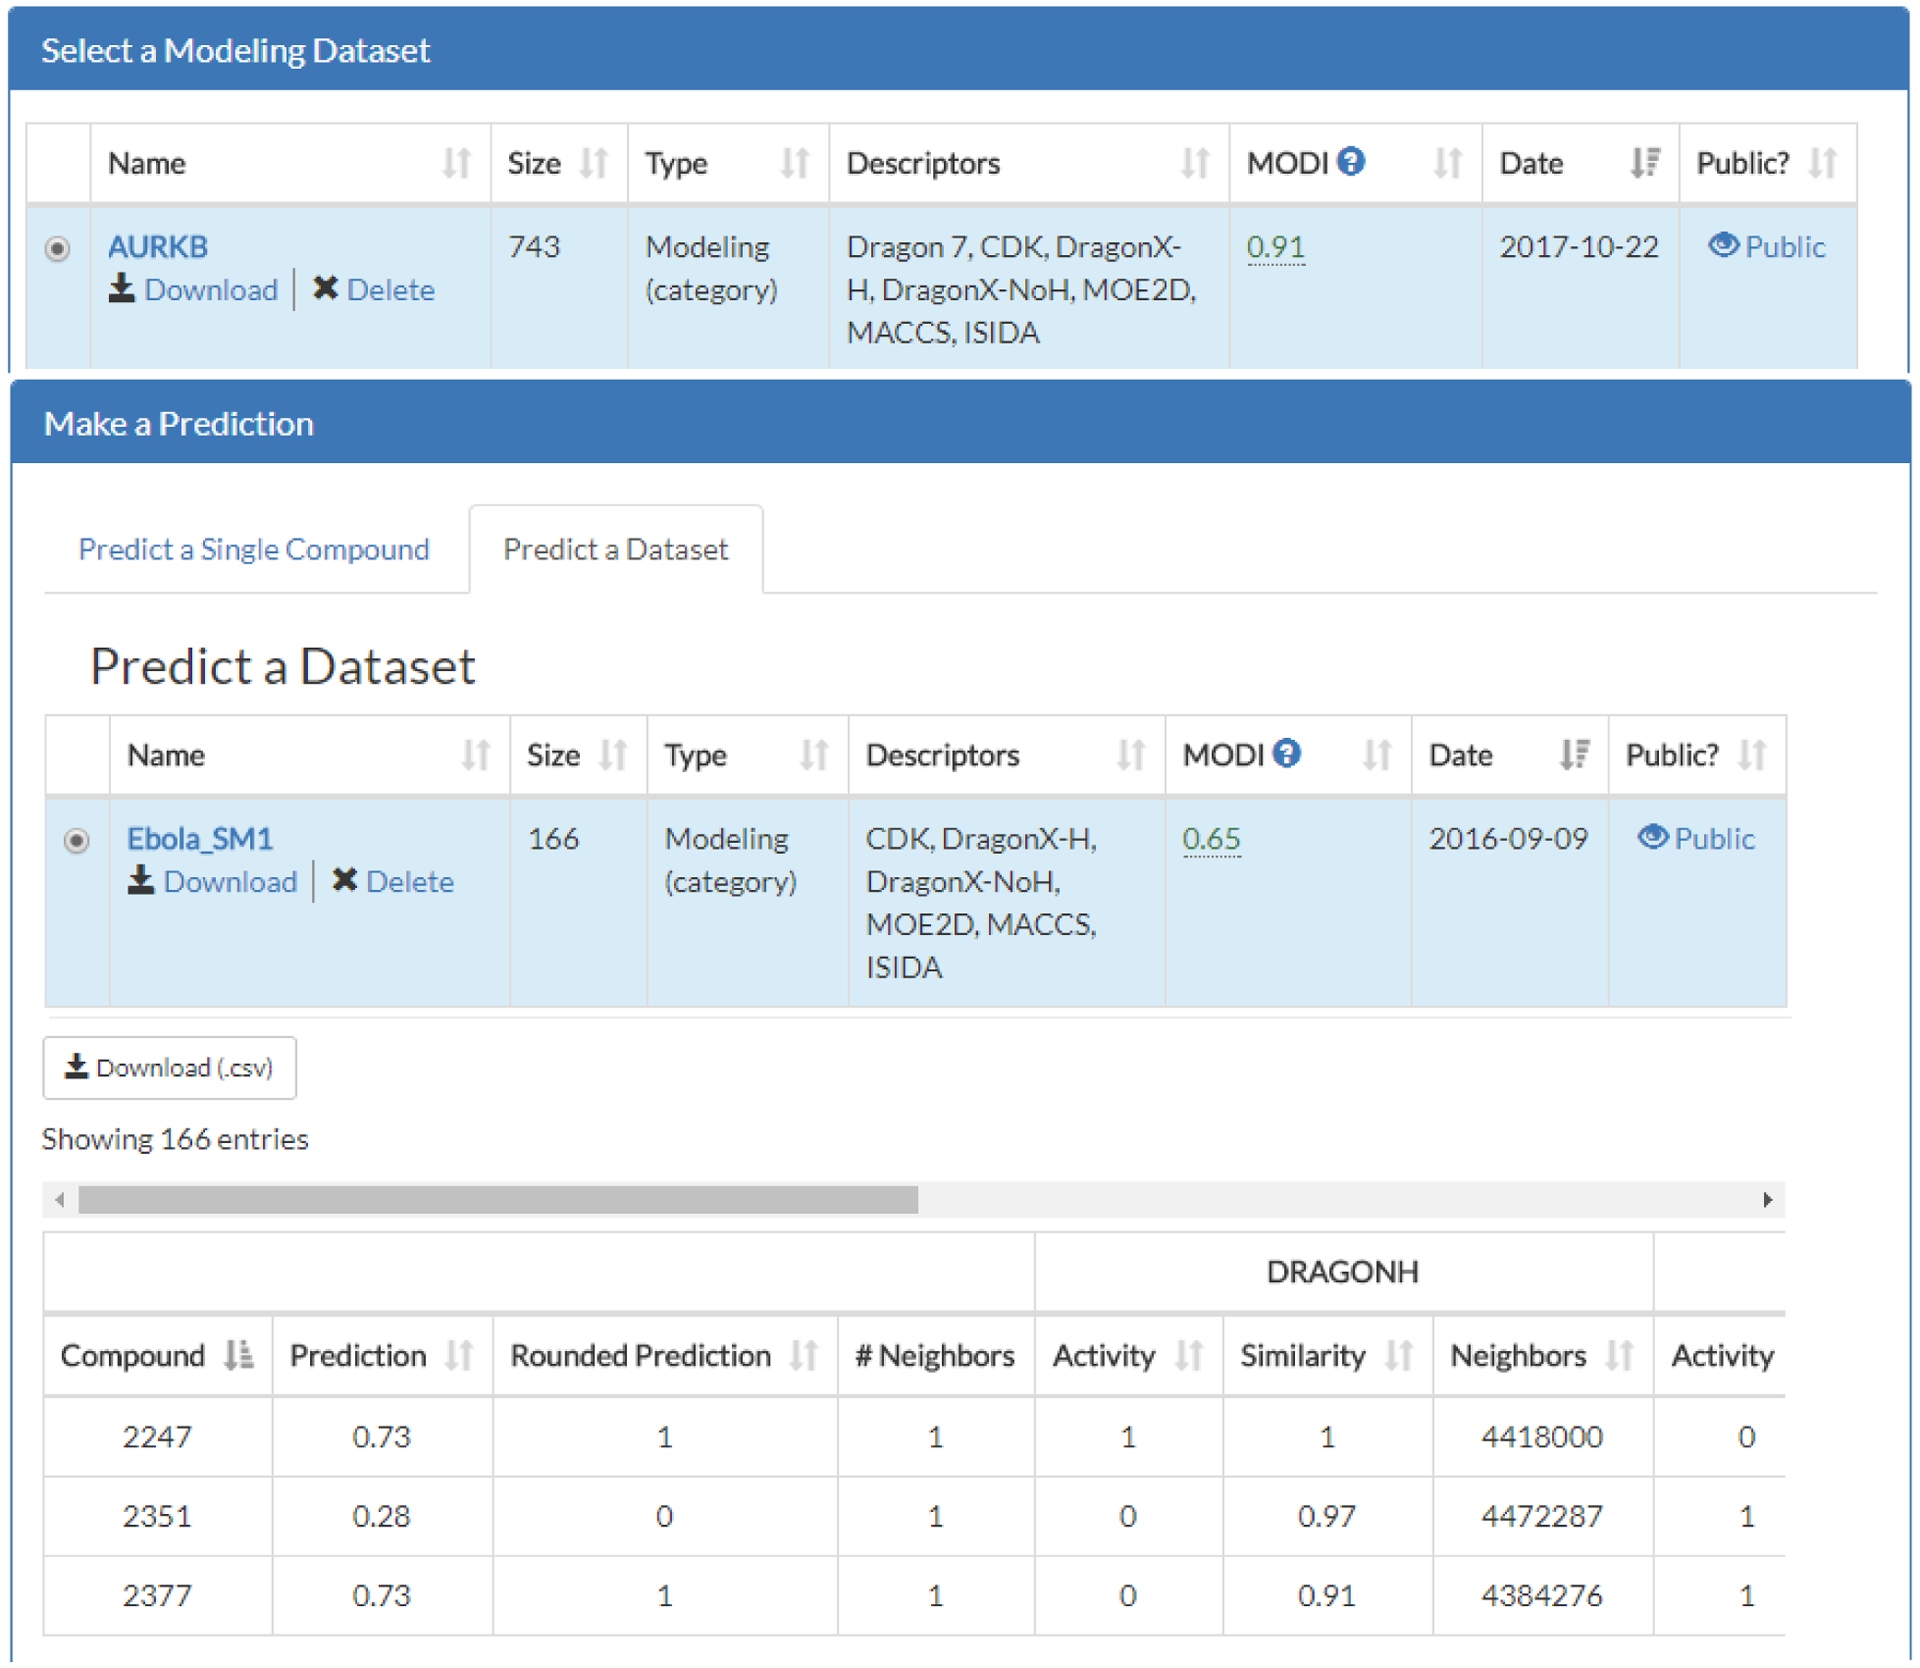Open the Ebola_SM1 dataset link
1920x1668 pixels.
tap(200, 838)
